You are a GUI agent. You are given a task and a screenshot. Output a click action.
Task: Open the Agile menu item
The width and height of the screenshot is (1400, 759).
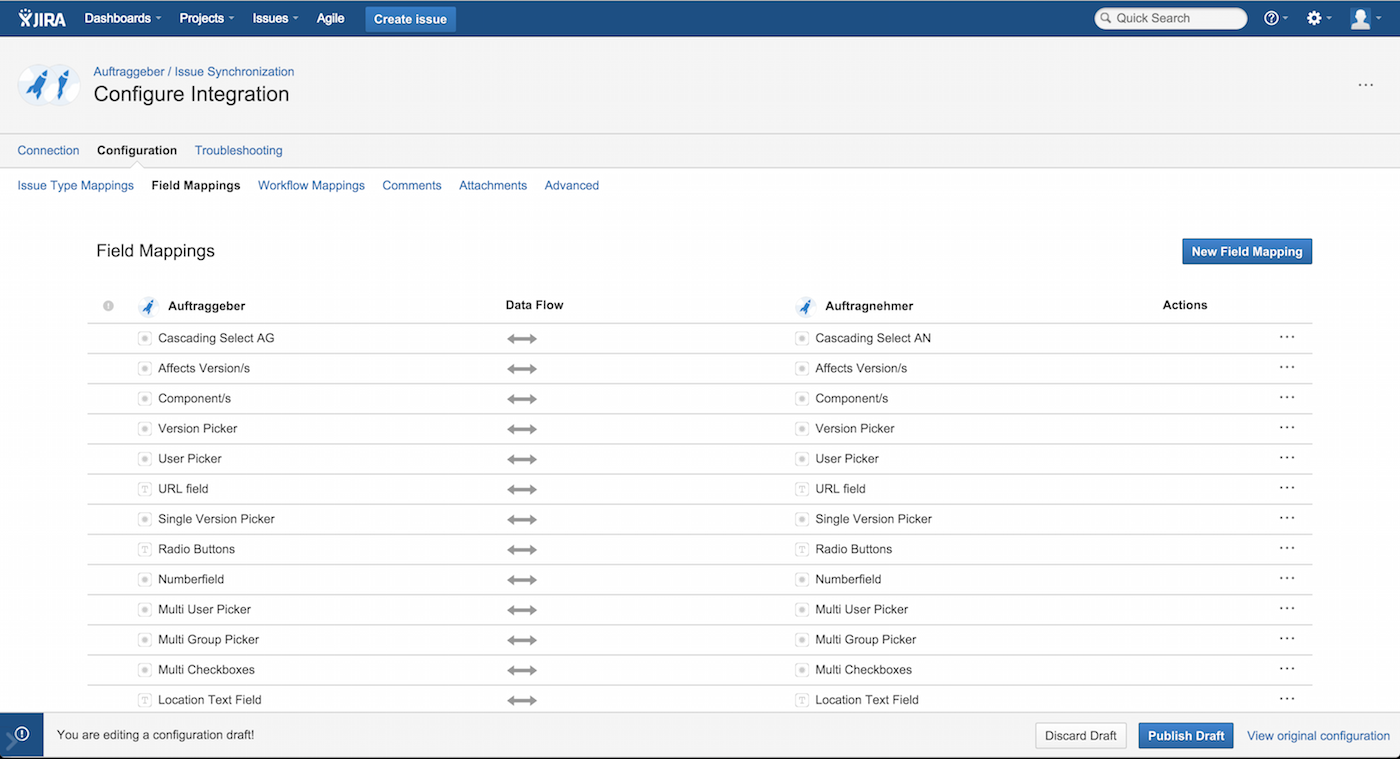click(330, 18)
